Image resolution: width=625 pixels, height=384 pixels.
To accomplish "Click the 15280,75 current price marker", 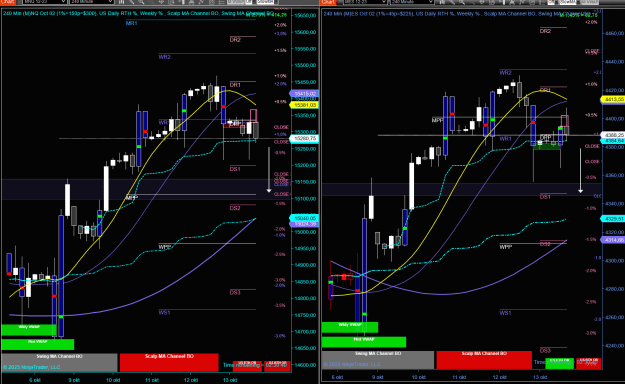I will 305,138.
